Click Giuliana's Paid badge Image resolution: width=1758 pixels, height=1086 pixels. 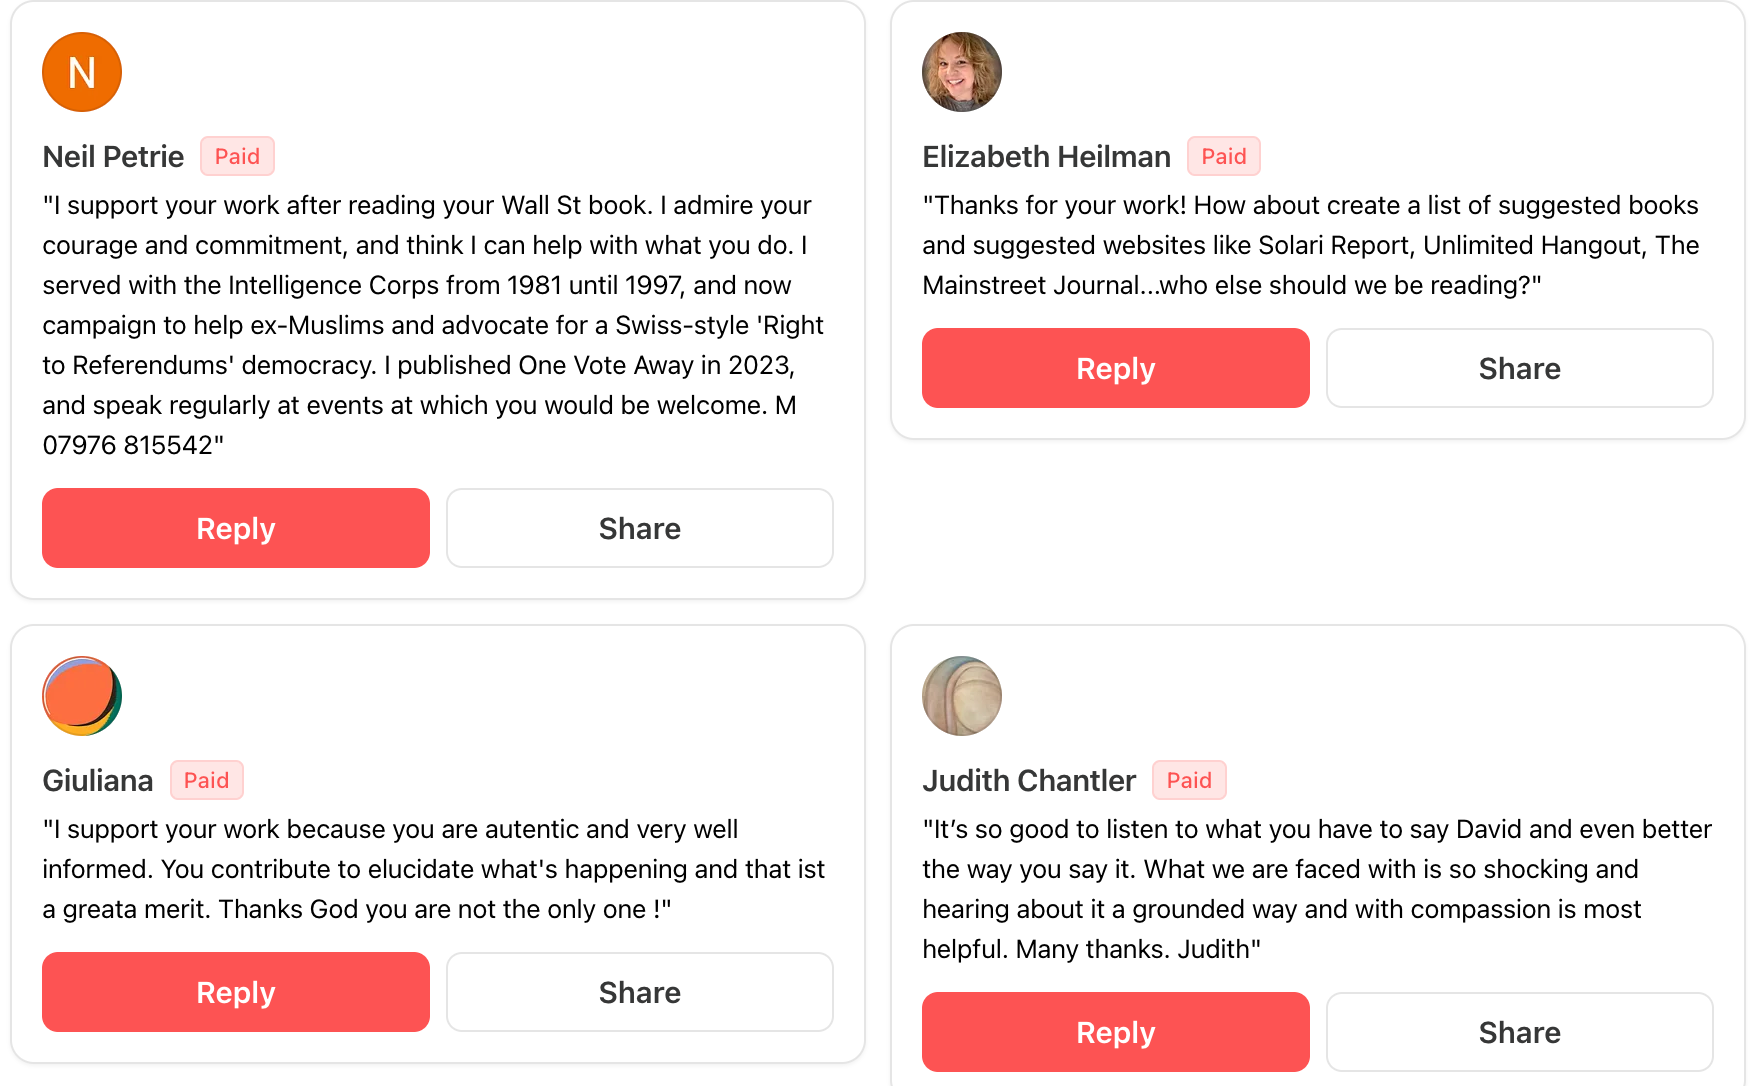206,780
